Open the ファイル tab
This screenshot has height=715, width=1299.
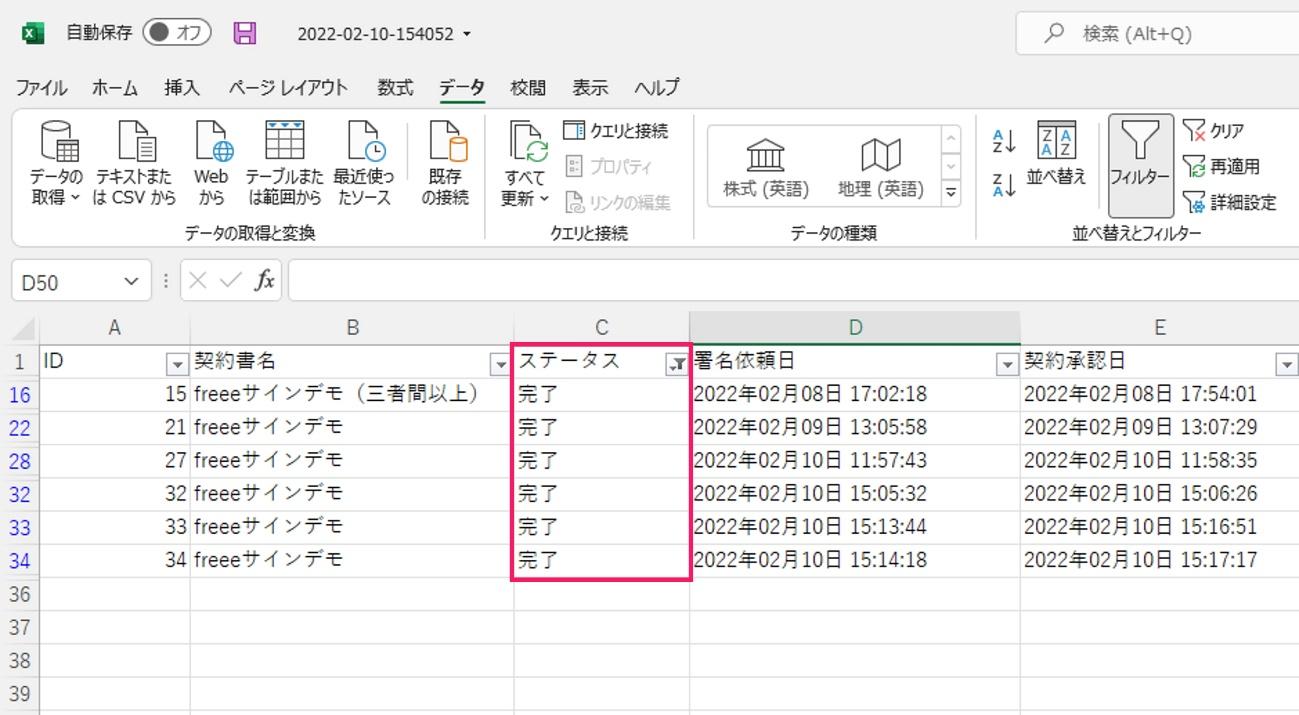41,88
